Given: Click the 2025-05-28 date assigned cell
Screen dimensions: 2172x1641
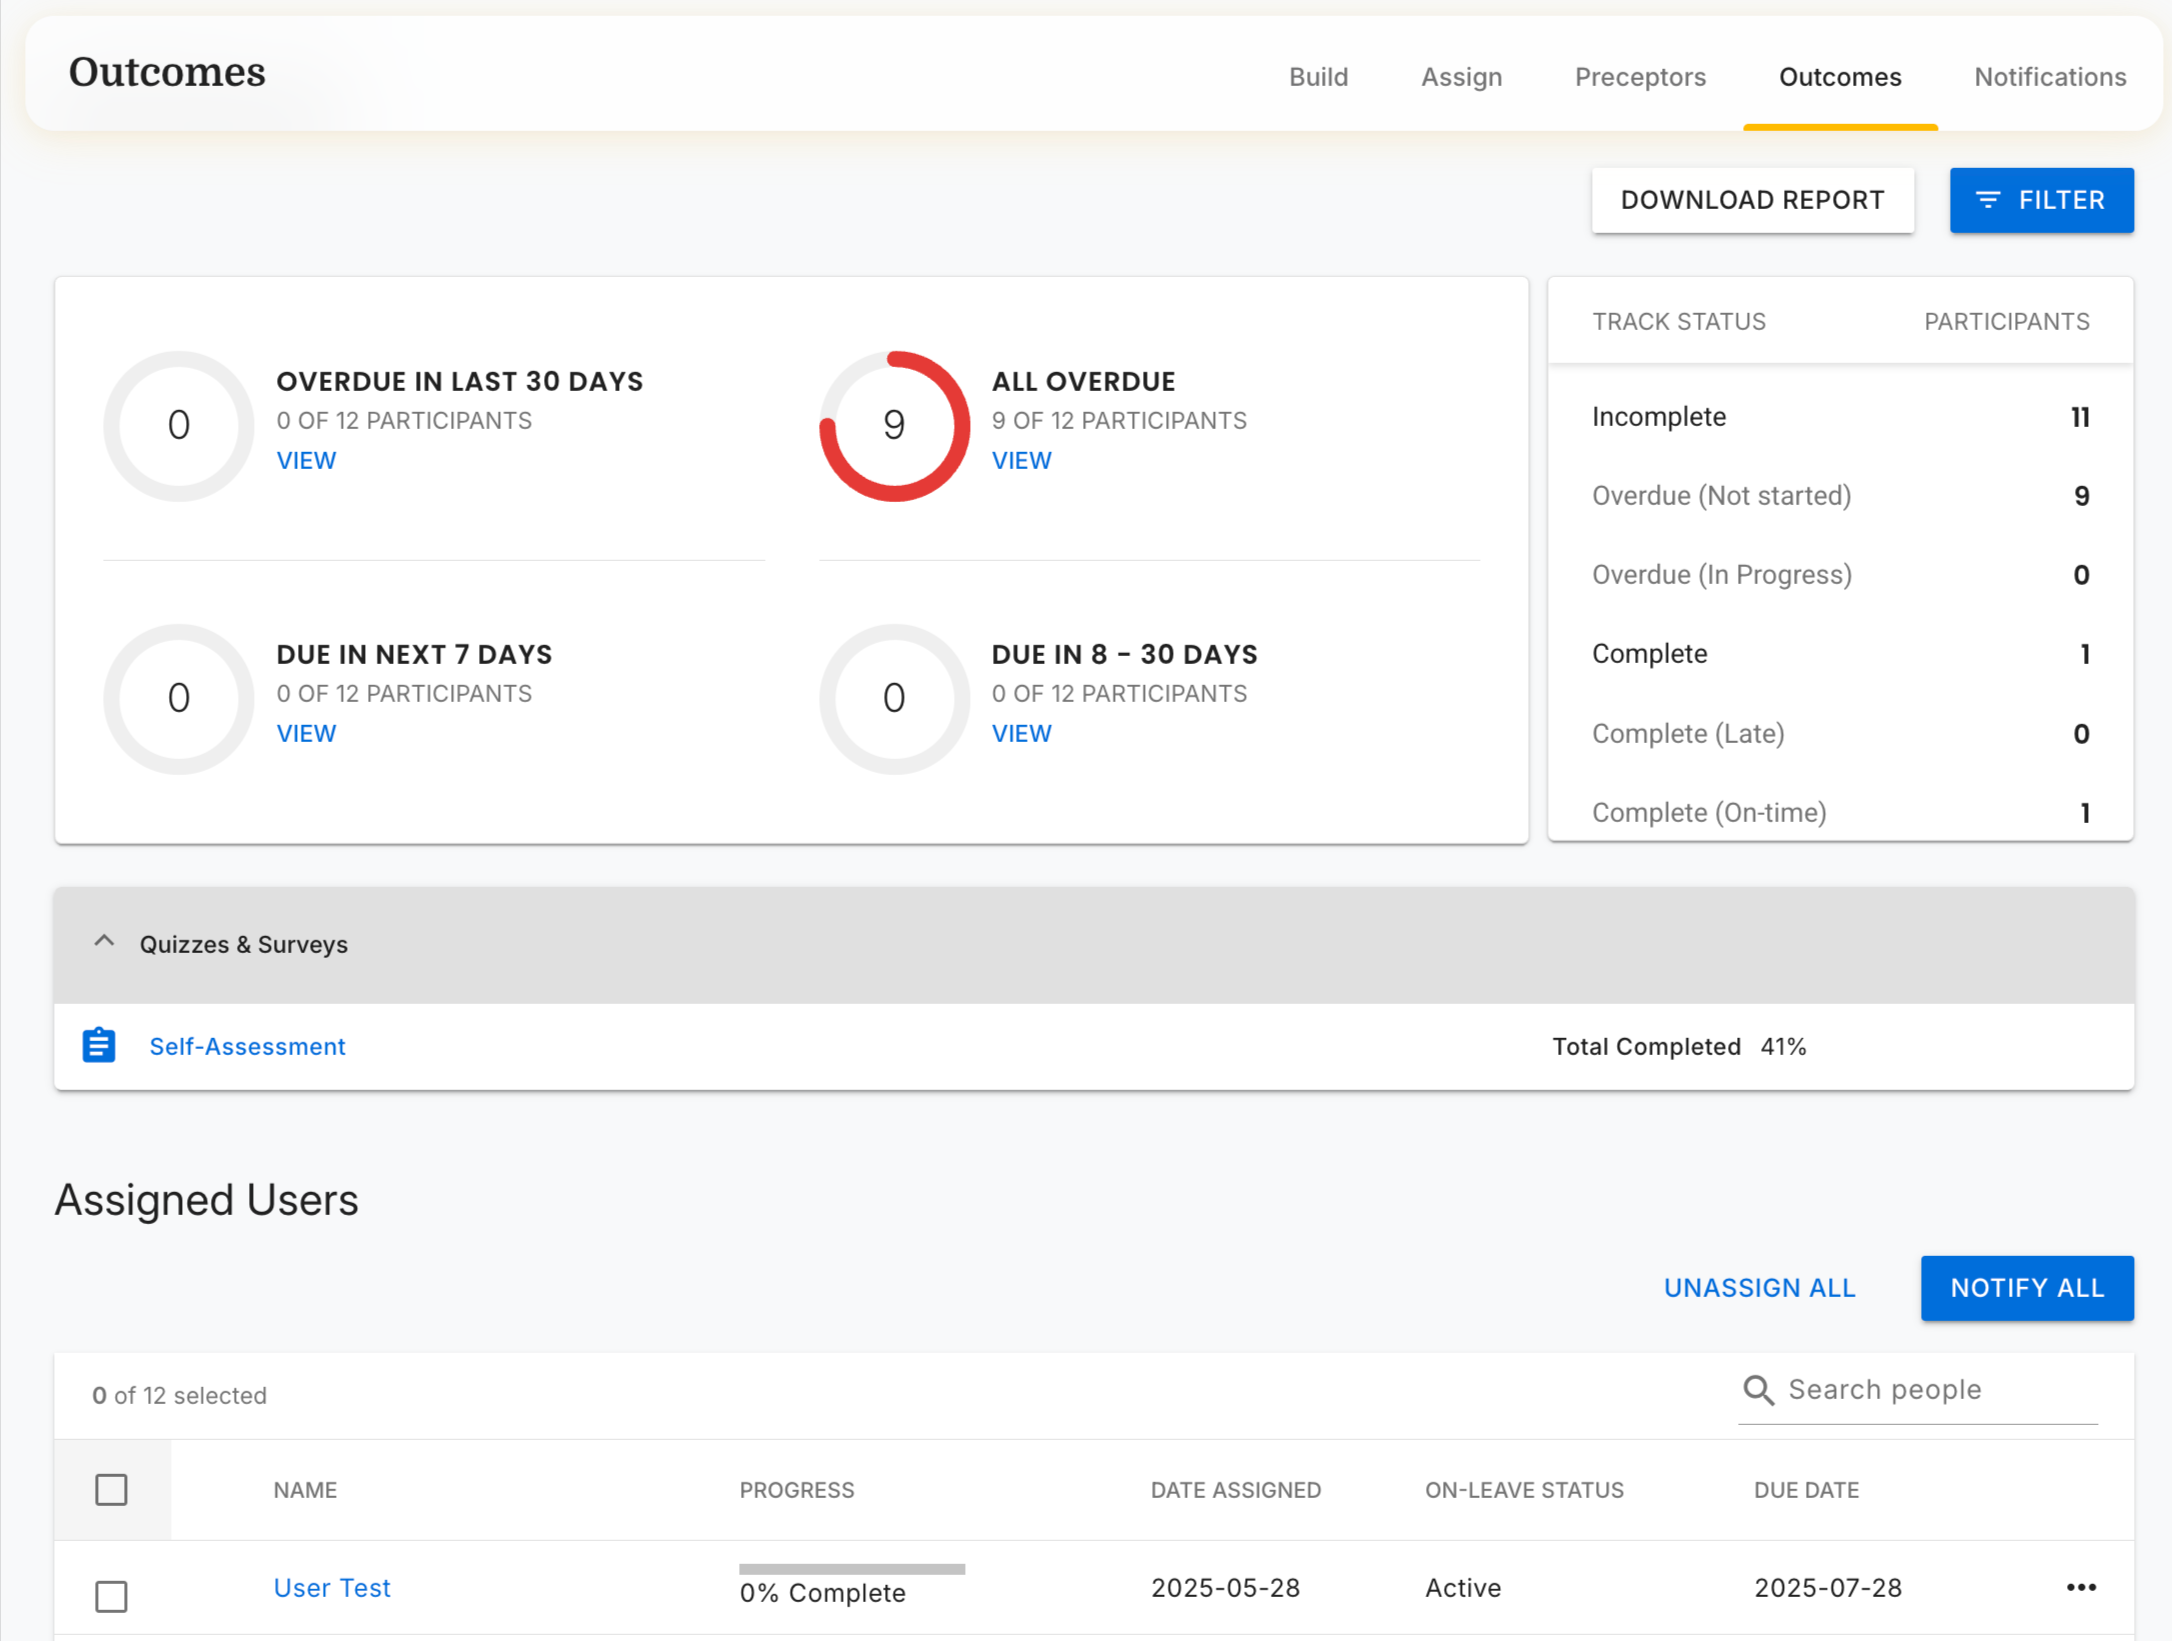Looking at the screenshot, I should pyautogui.click(x=1225, y=1587).
